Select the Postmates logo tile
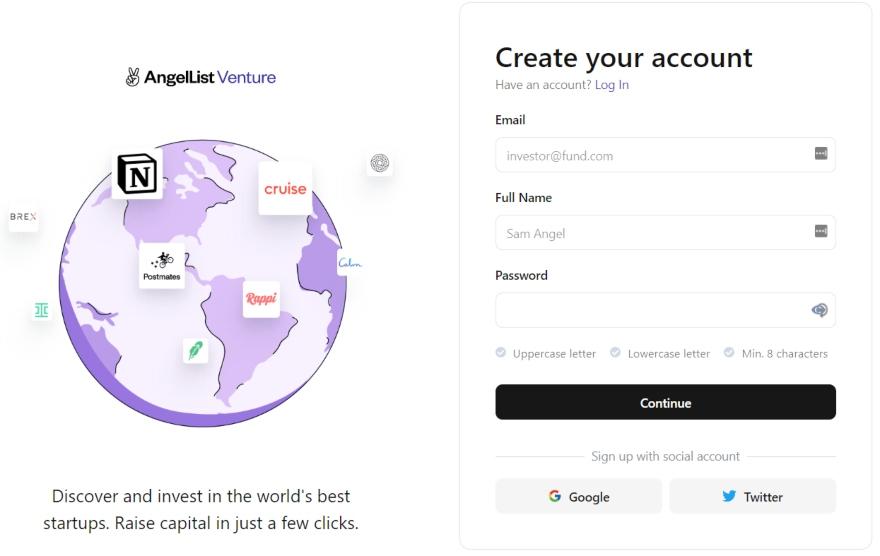This screenshot has height=556, width=880. click(x=162, y=266)
